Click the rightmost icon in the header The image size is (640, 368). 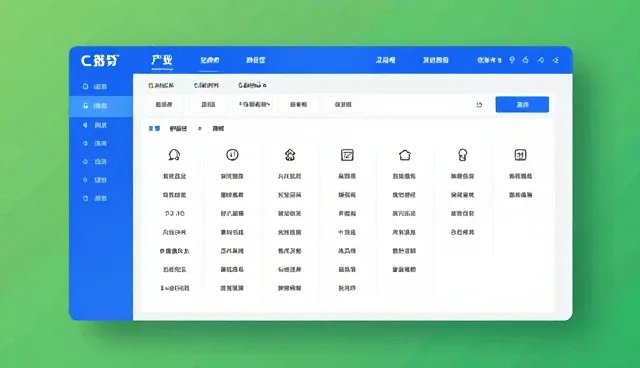pos(556,60)
